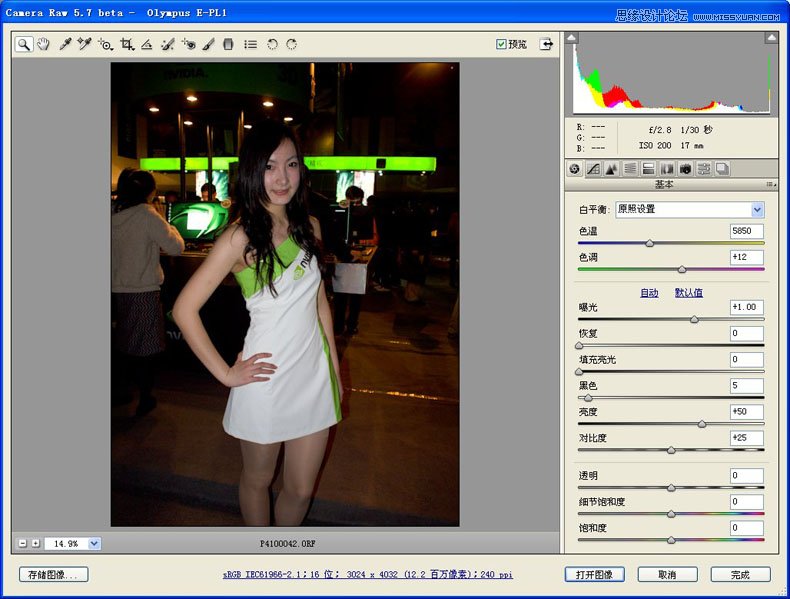Click the 自动 auto adjustment link
The width and height of the screenshot is (790, 599).
tap(649, 293)
